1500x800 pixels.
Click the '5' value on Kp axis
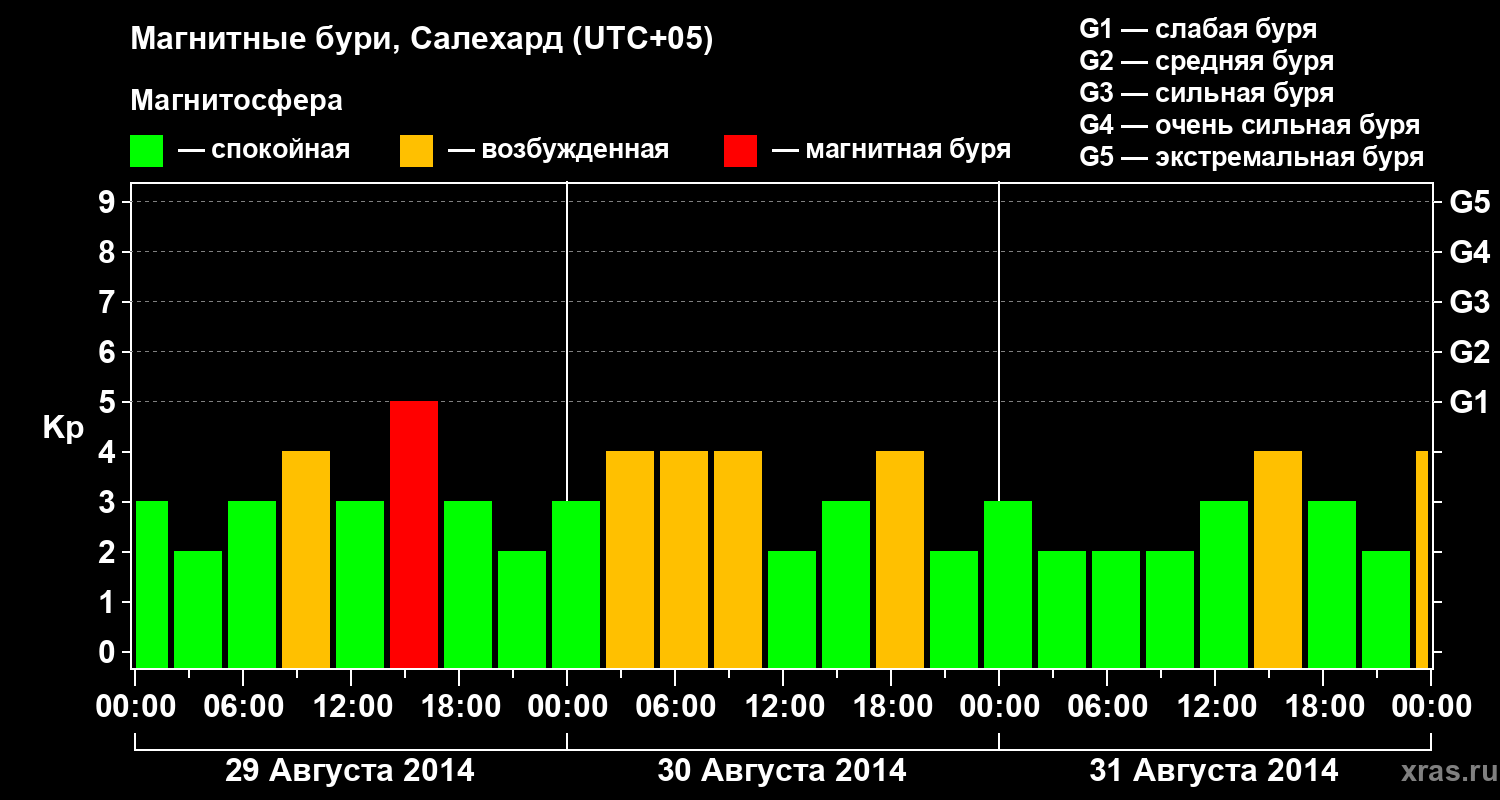(109, 402)
